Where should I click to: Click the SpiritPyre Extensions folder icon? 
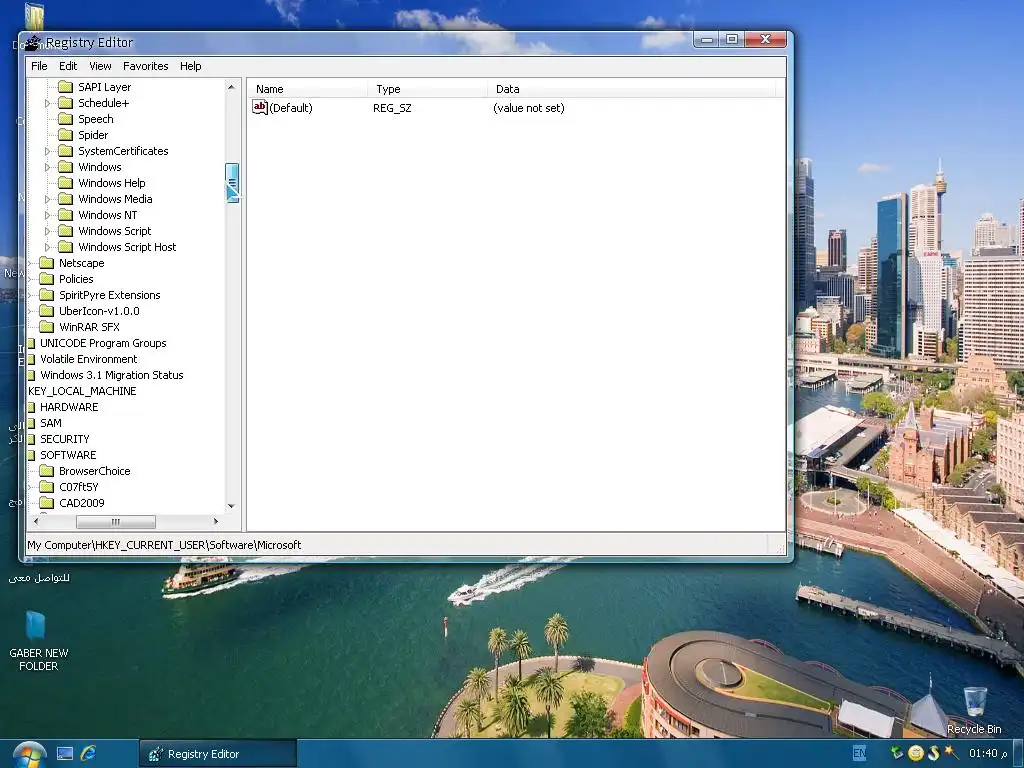46,295
